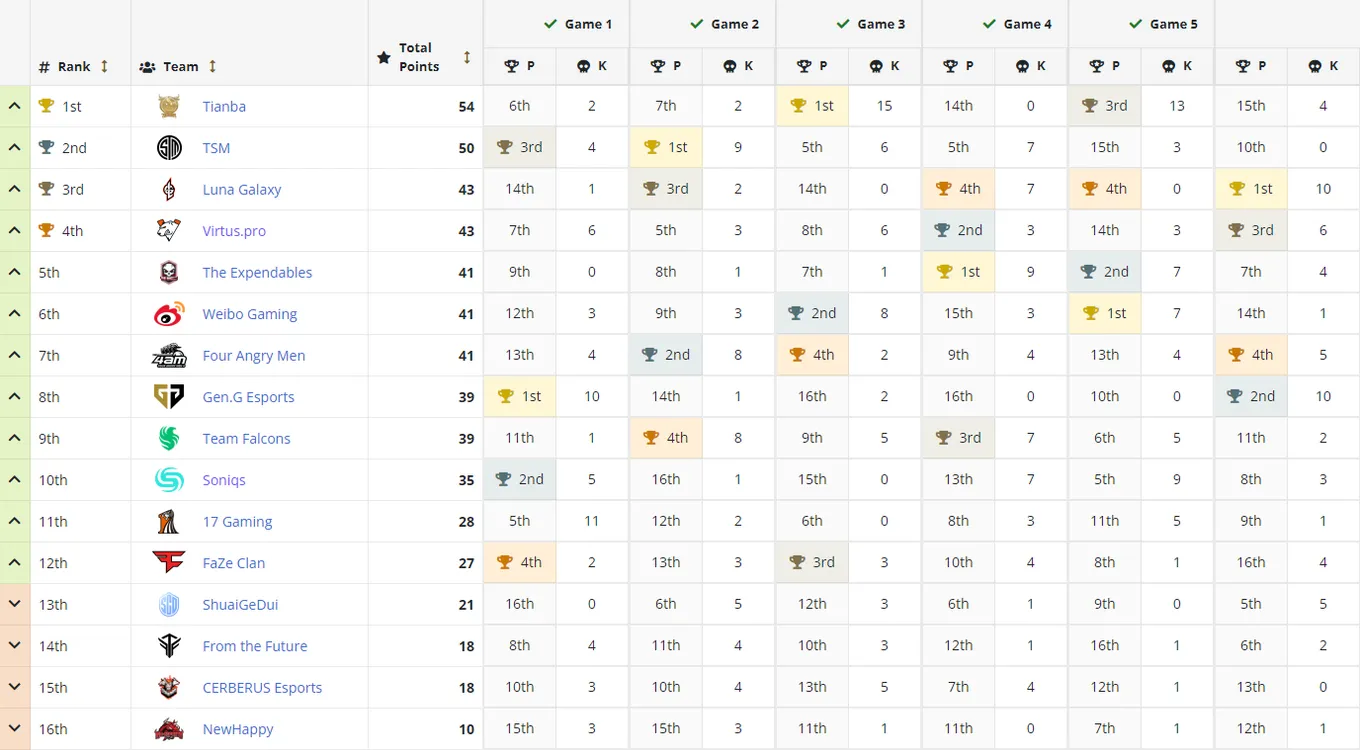Viewport: 1360px width, 750px height.
Task: Select the From the Future logo
Action: [x=169, y=646]
